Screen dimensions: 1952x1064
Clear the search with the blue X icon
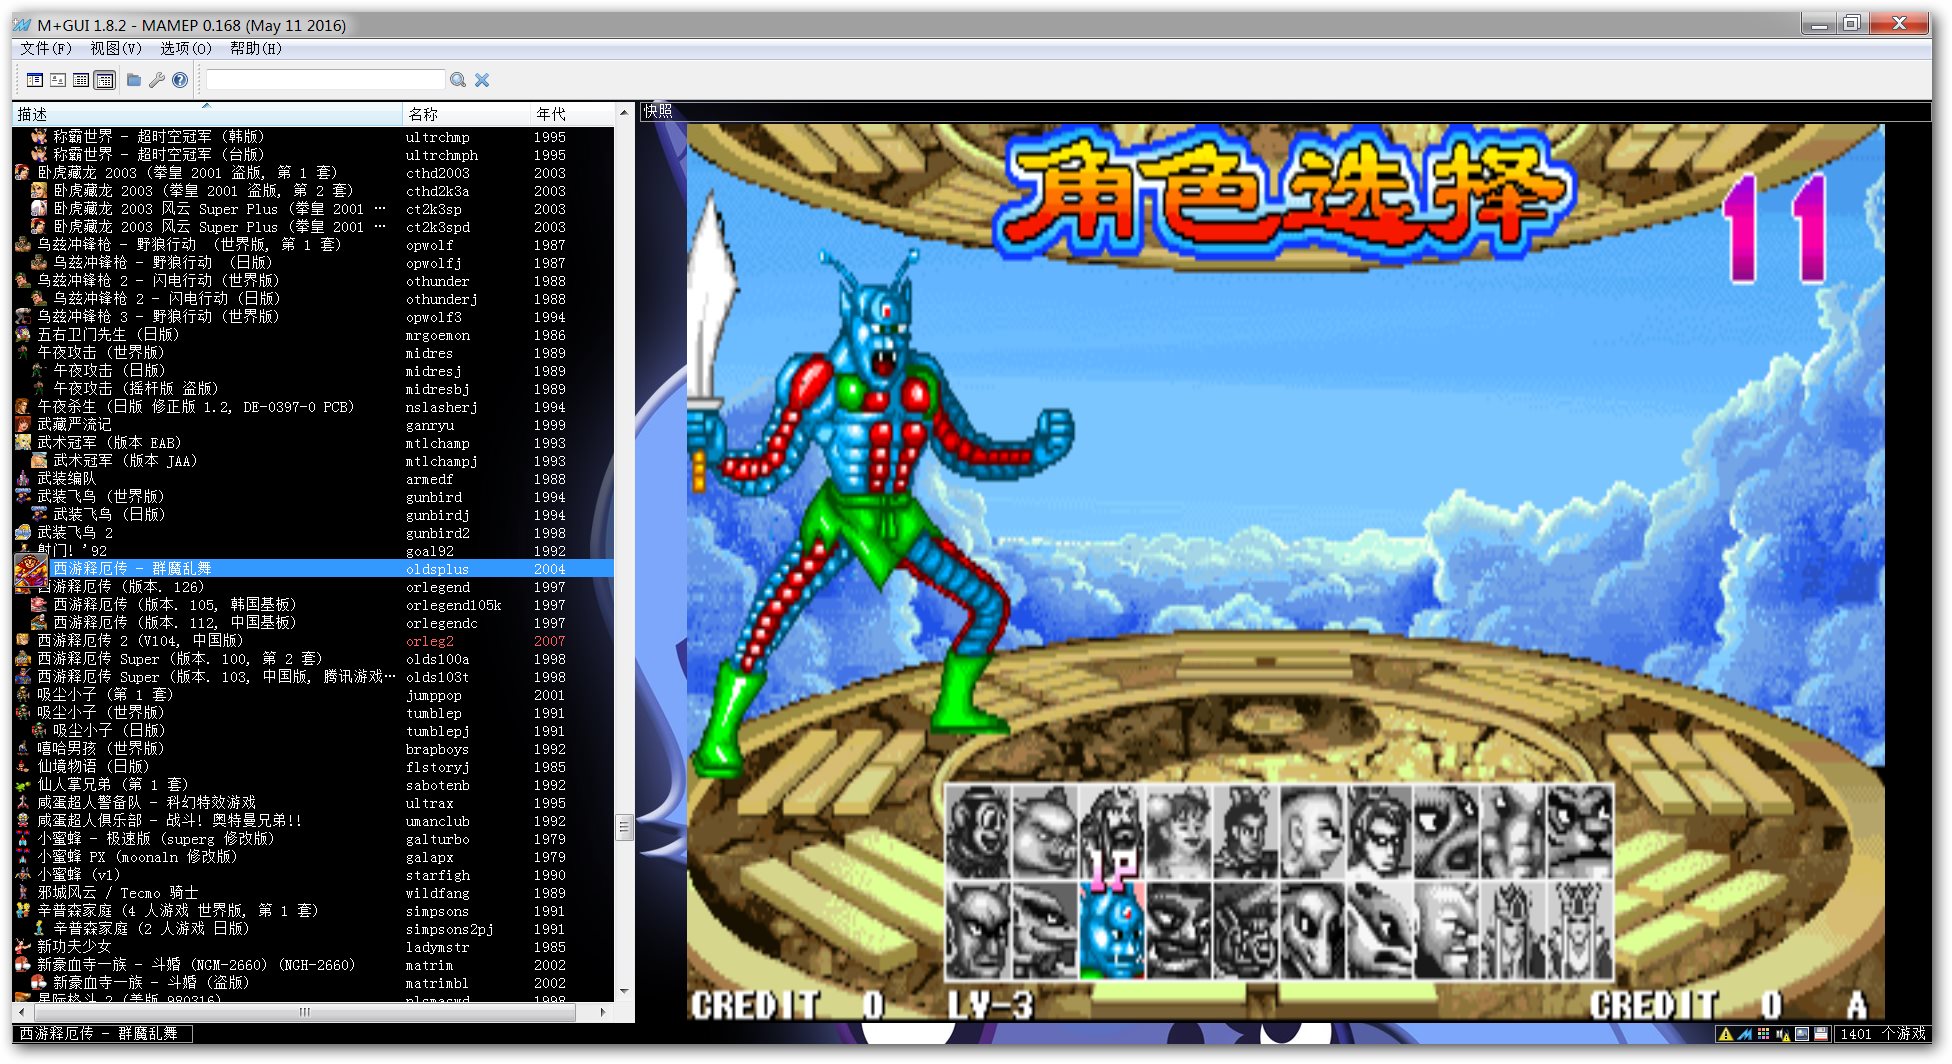click(482, 80)
